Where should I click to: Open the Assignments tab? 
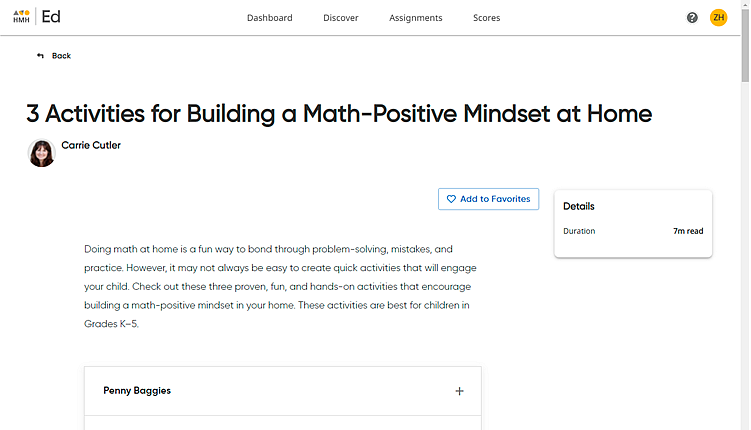(416, 18)
